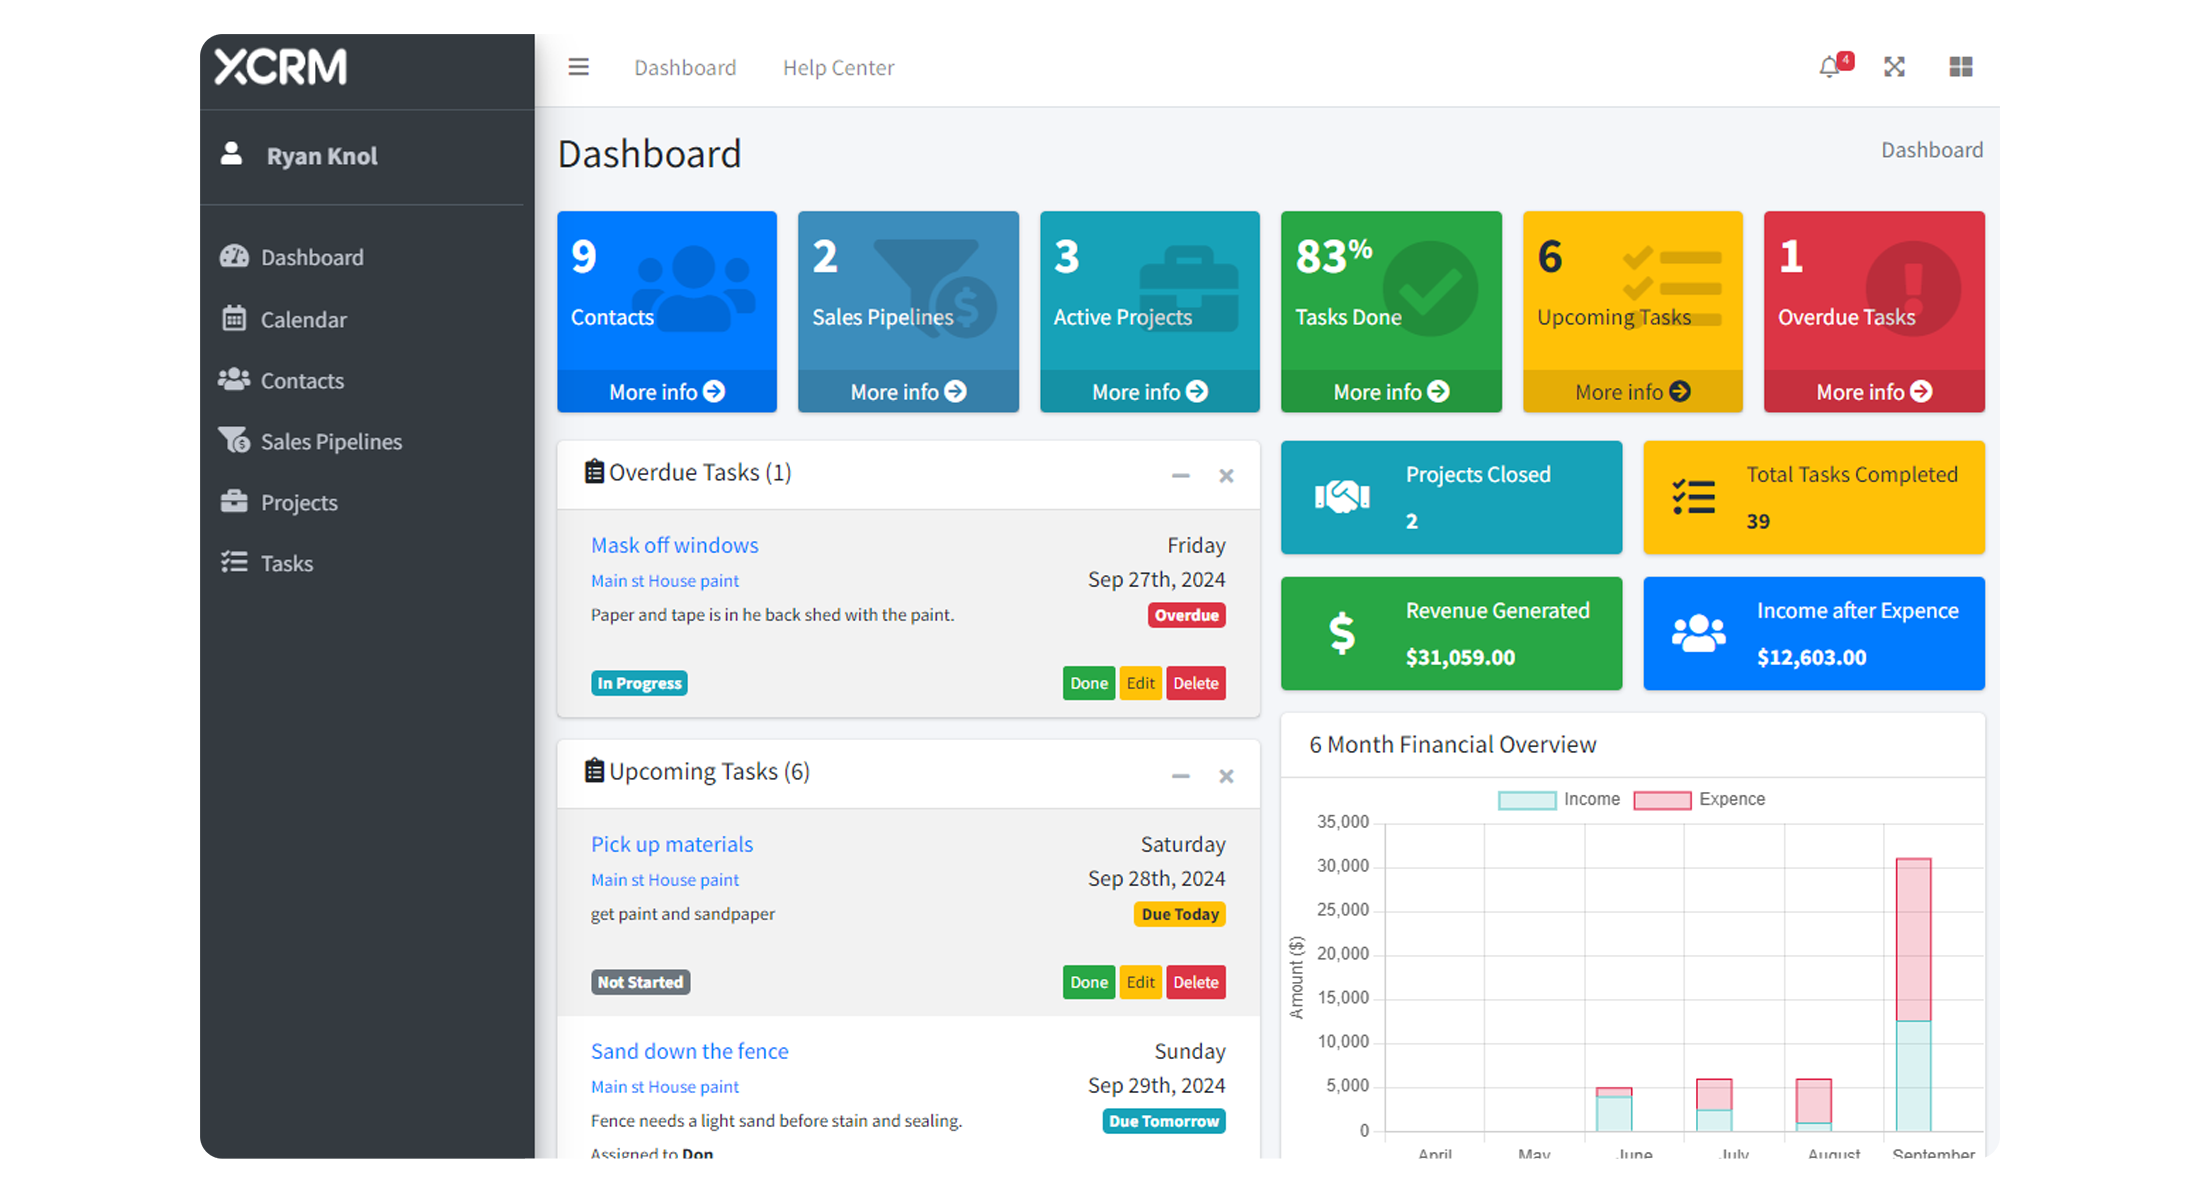Viewport: 2200px width, 1193px height.
Task: Toggle the sidebar with the hamburger icon
Action: (x=578, y=67)
